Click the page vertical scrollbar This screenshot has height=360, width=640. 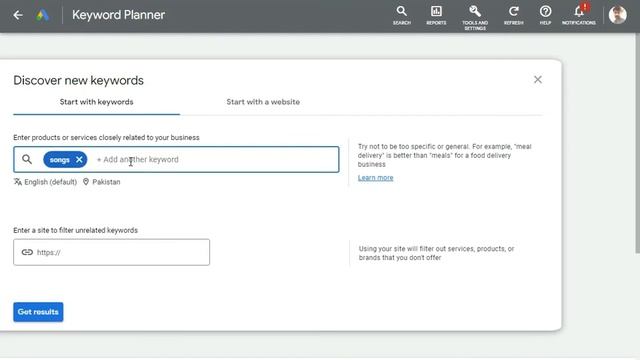pyautogui.click(x=637, y=143)
